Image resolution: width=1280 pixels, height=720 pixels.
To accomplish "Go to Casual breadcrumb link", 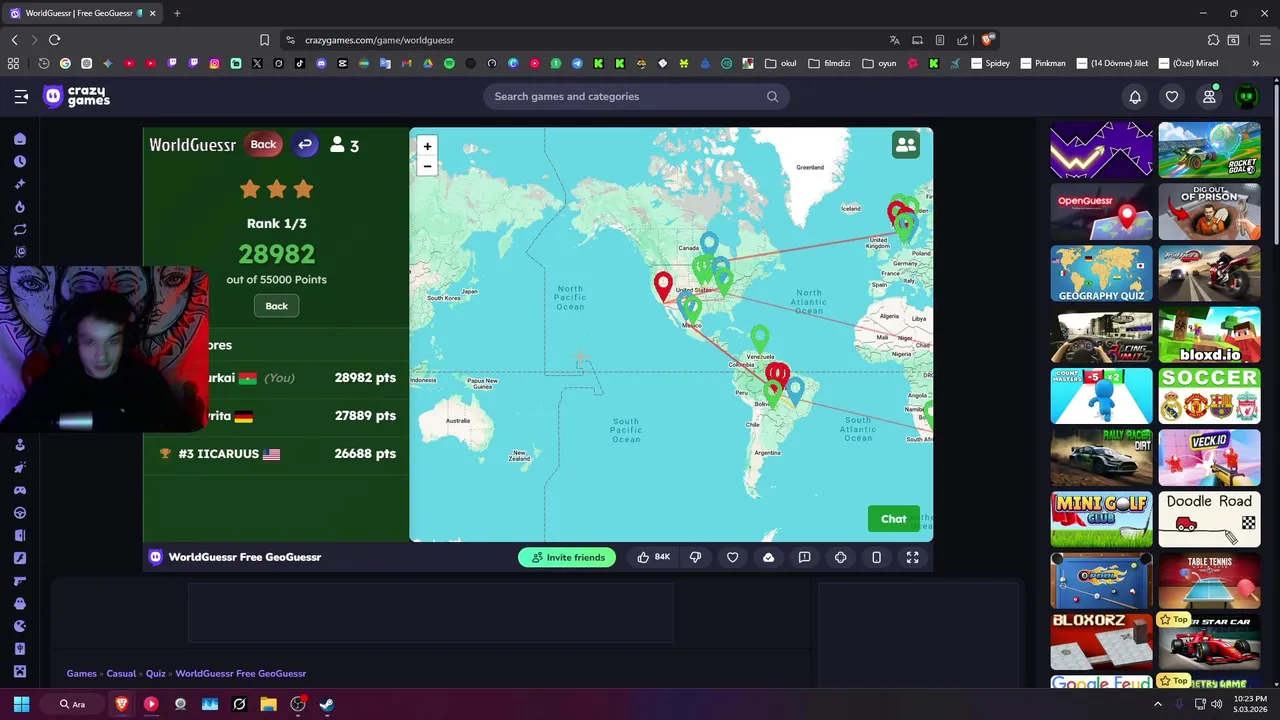I will (x=121, y=674).
